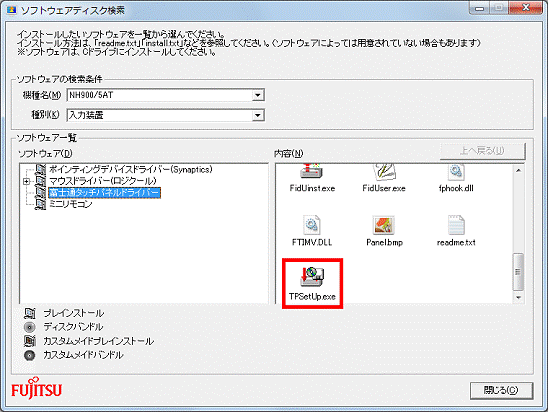Image resolution: width=548 pixels, height=412 pixels.
Task: Click the FidUinst.exe file name label
Action: click(312, 188)
